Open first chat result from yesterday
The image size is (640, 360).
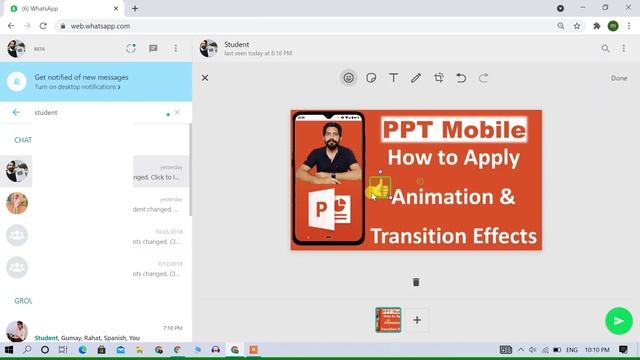tap(95, 171)
